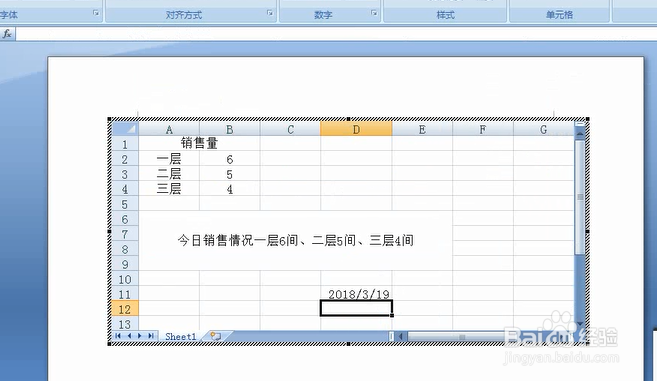Select row 9 header
The image size is (657, 381).
pyautogui.click(x=125, y=264)
